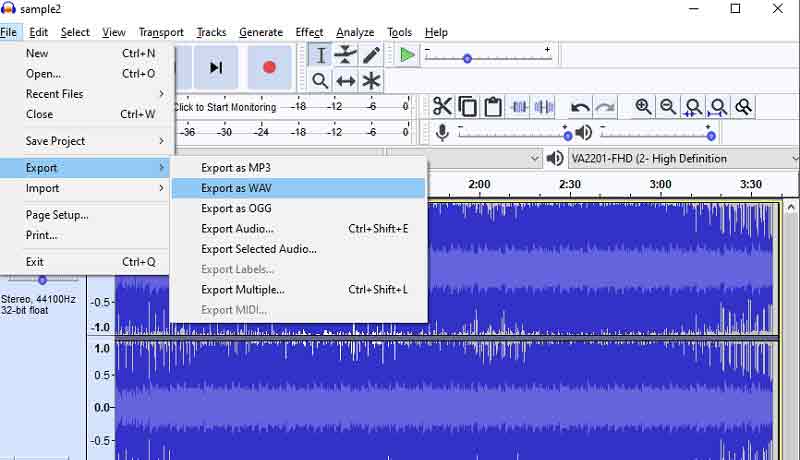Screen dimensions: 800x460
Task: Click the Paste clipboard icon
Action: point(493,107)
